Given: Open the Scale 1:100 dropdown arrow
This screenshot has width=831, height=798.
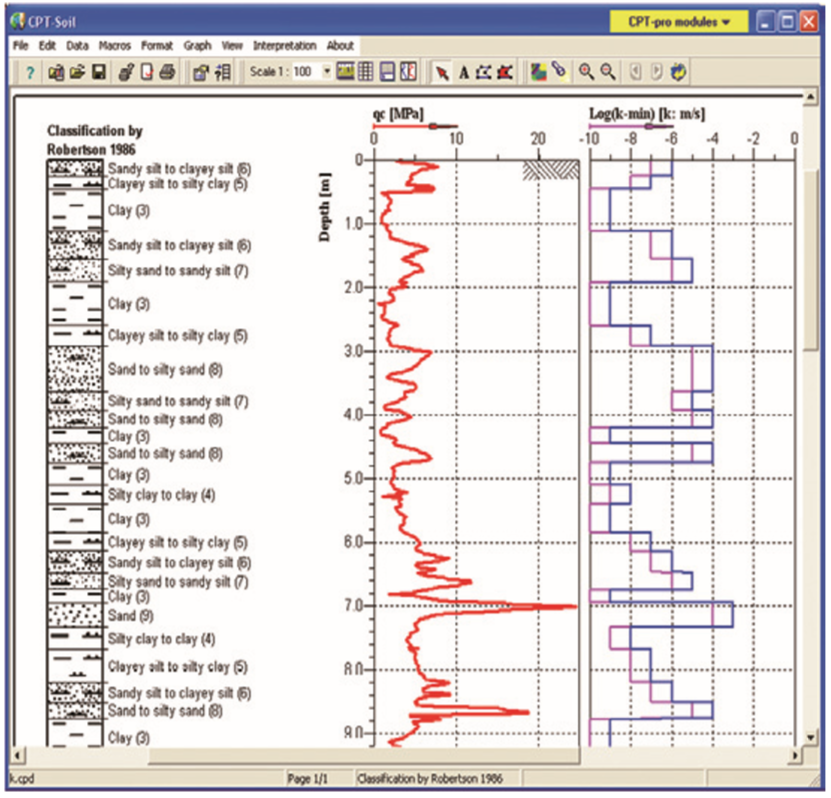Looking at the screenshot, I should (x=327, y=73).
